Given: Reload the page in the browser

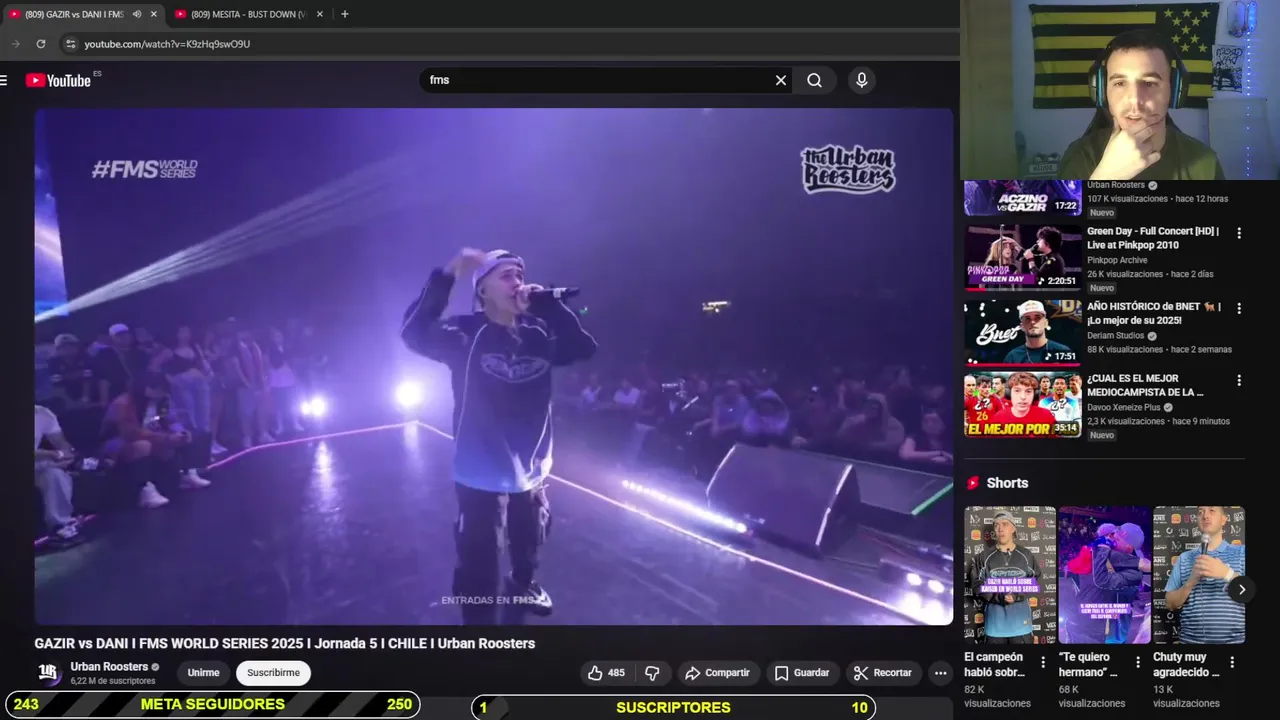Looking at the screenshot, I should pos(41,44).
